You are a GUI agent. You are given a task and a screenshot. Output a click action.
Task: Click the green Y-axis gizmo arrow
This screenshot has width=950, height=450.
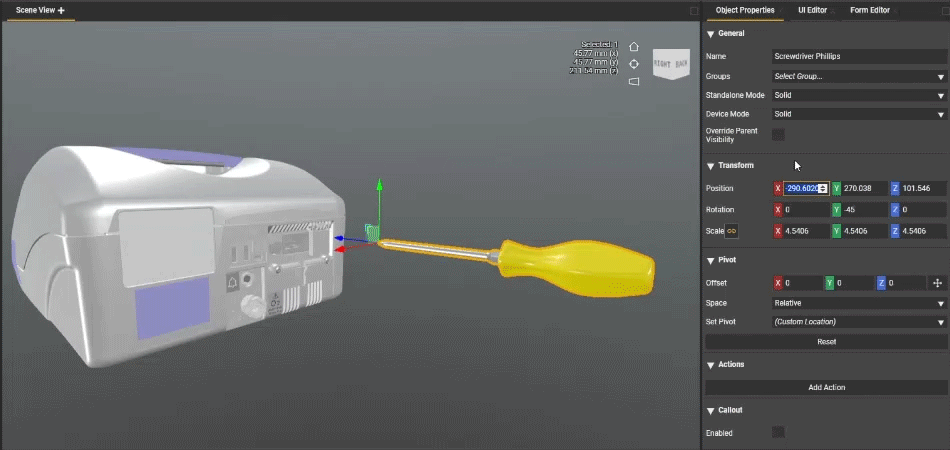(378, 188)
